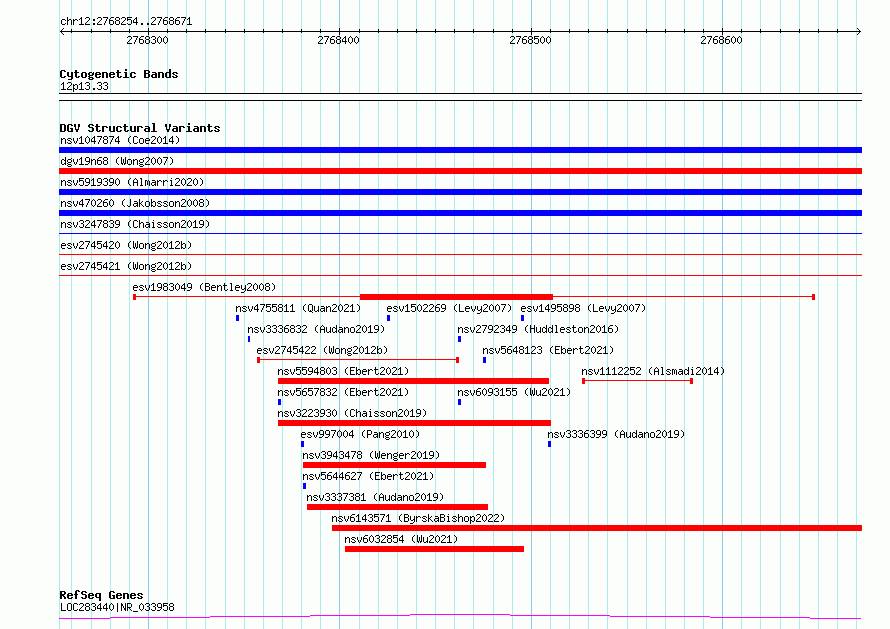Viewport: 890px width, 629px height.
Task: Click nsv4755811 (Quan2021) variant label
Action: (x=298, y=308)
